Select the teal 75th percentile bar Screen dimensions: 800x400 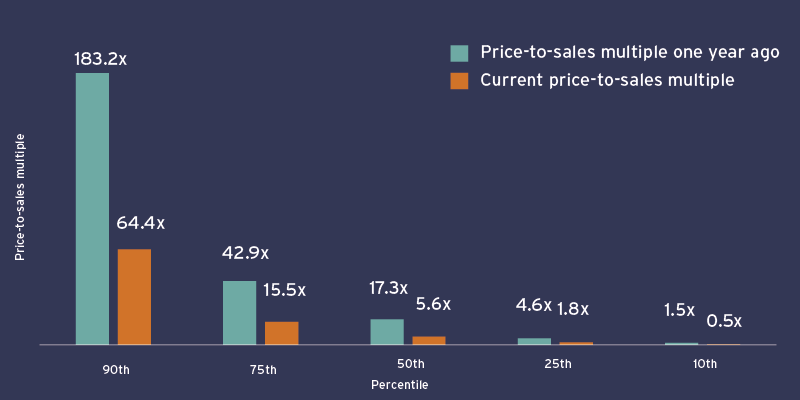point(239,312)
